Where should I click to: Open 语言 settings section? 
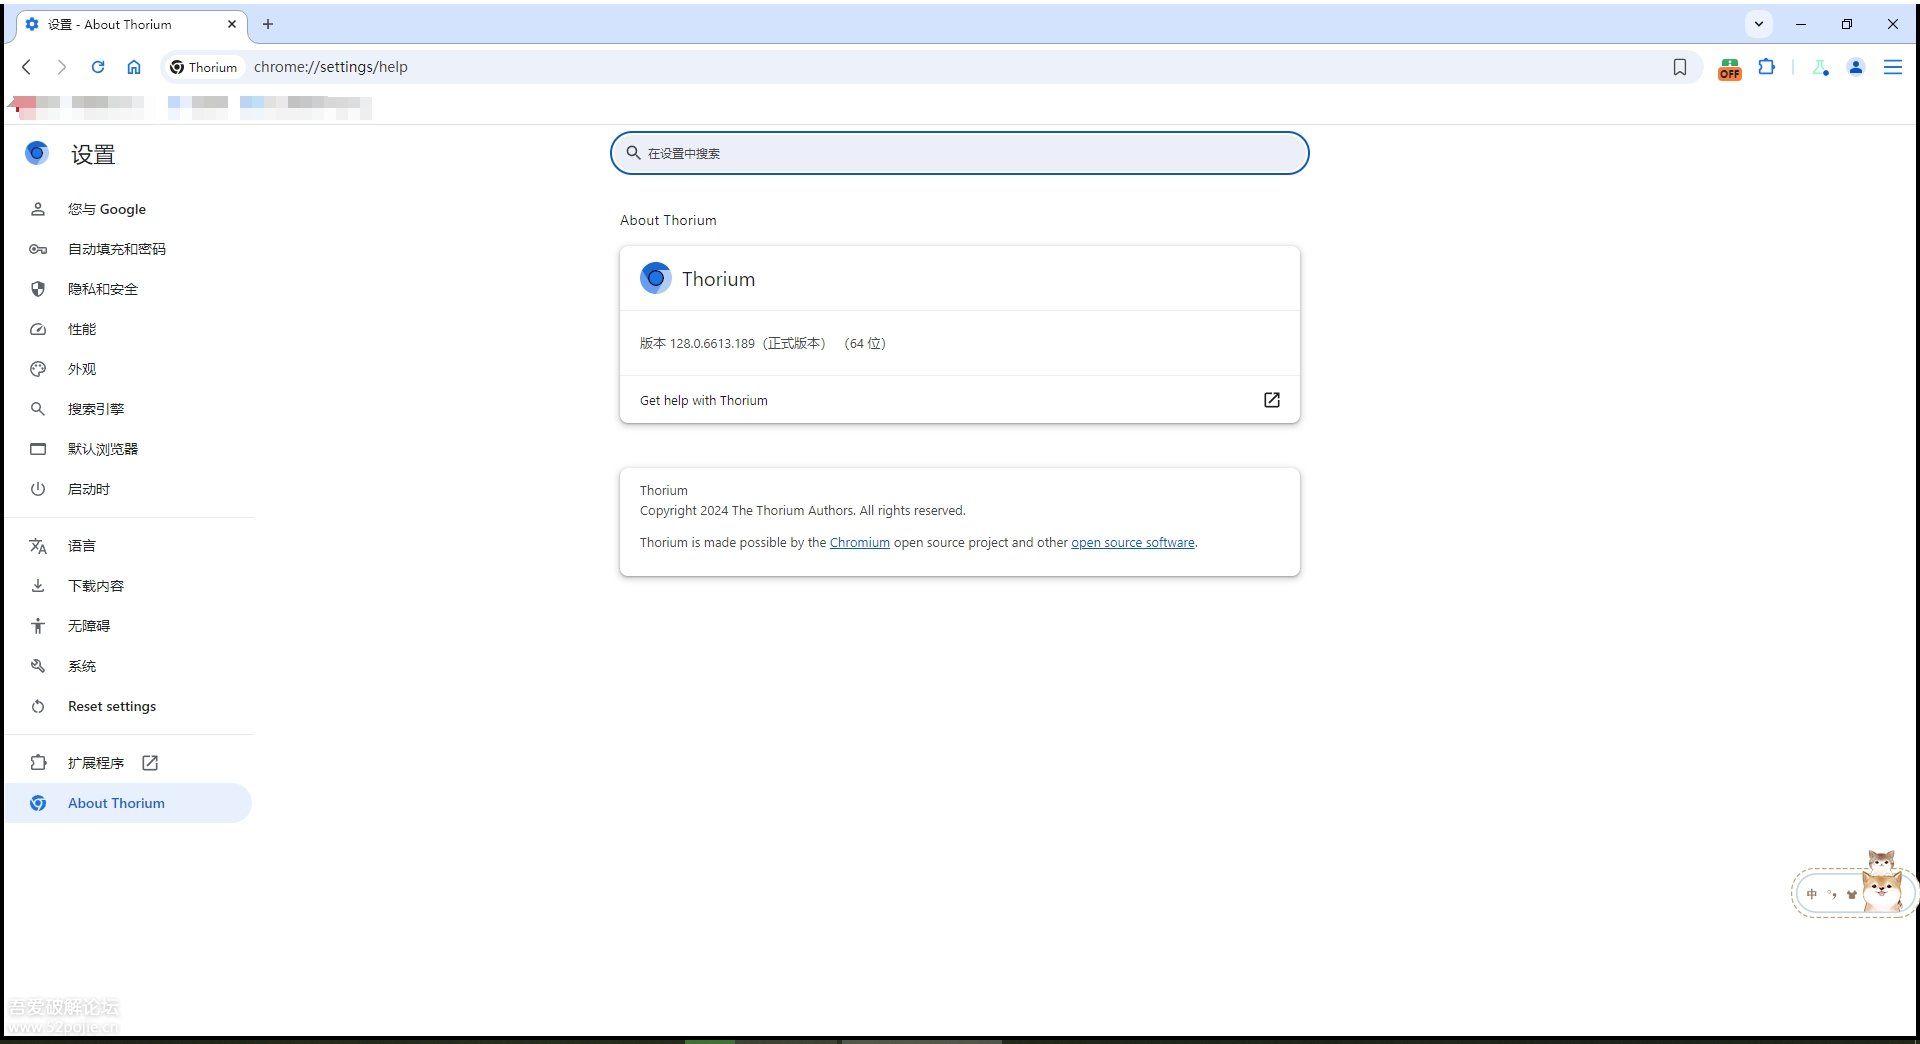(x=128, y=546)
